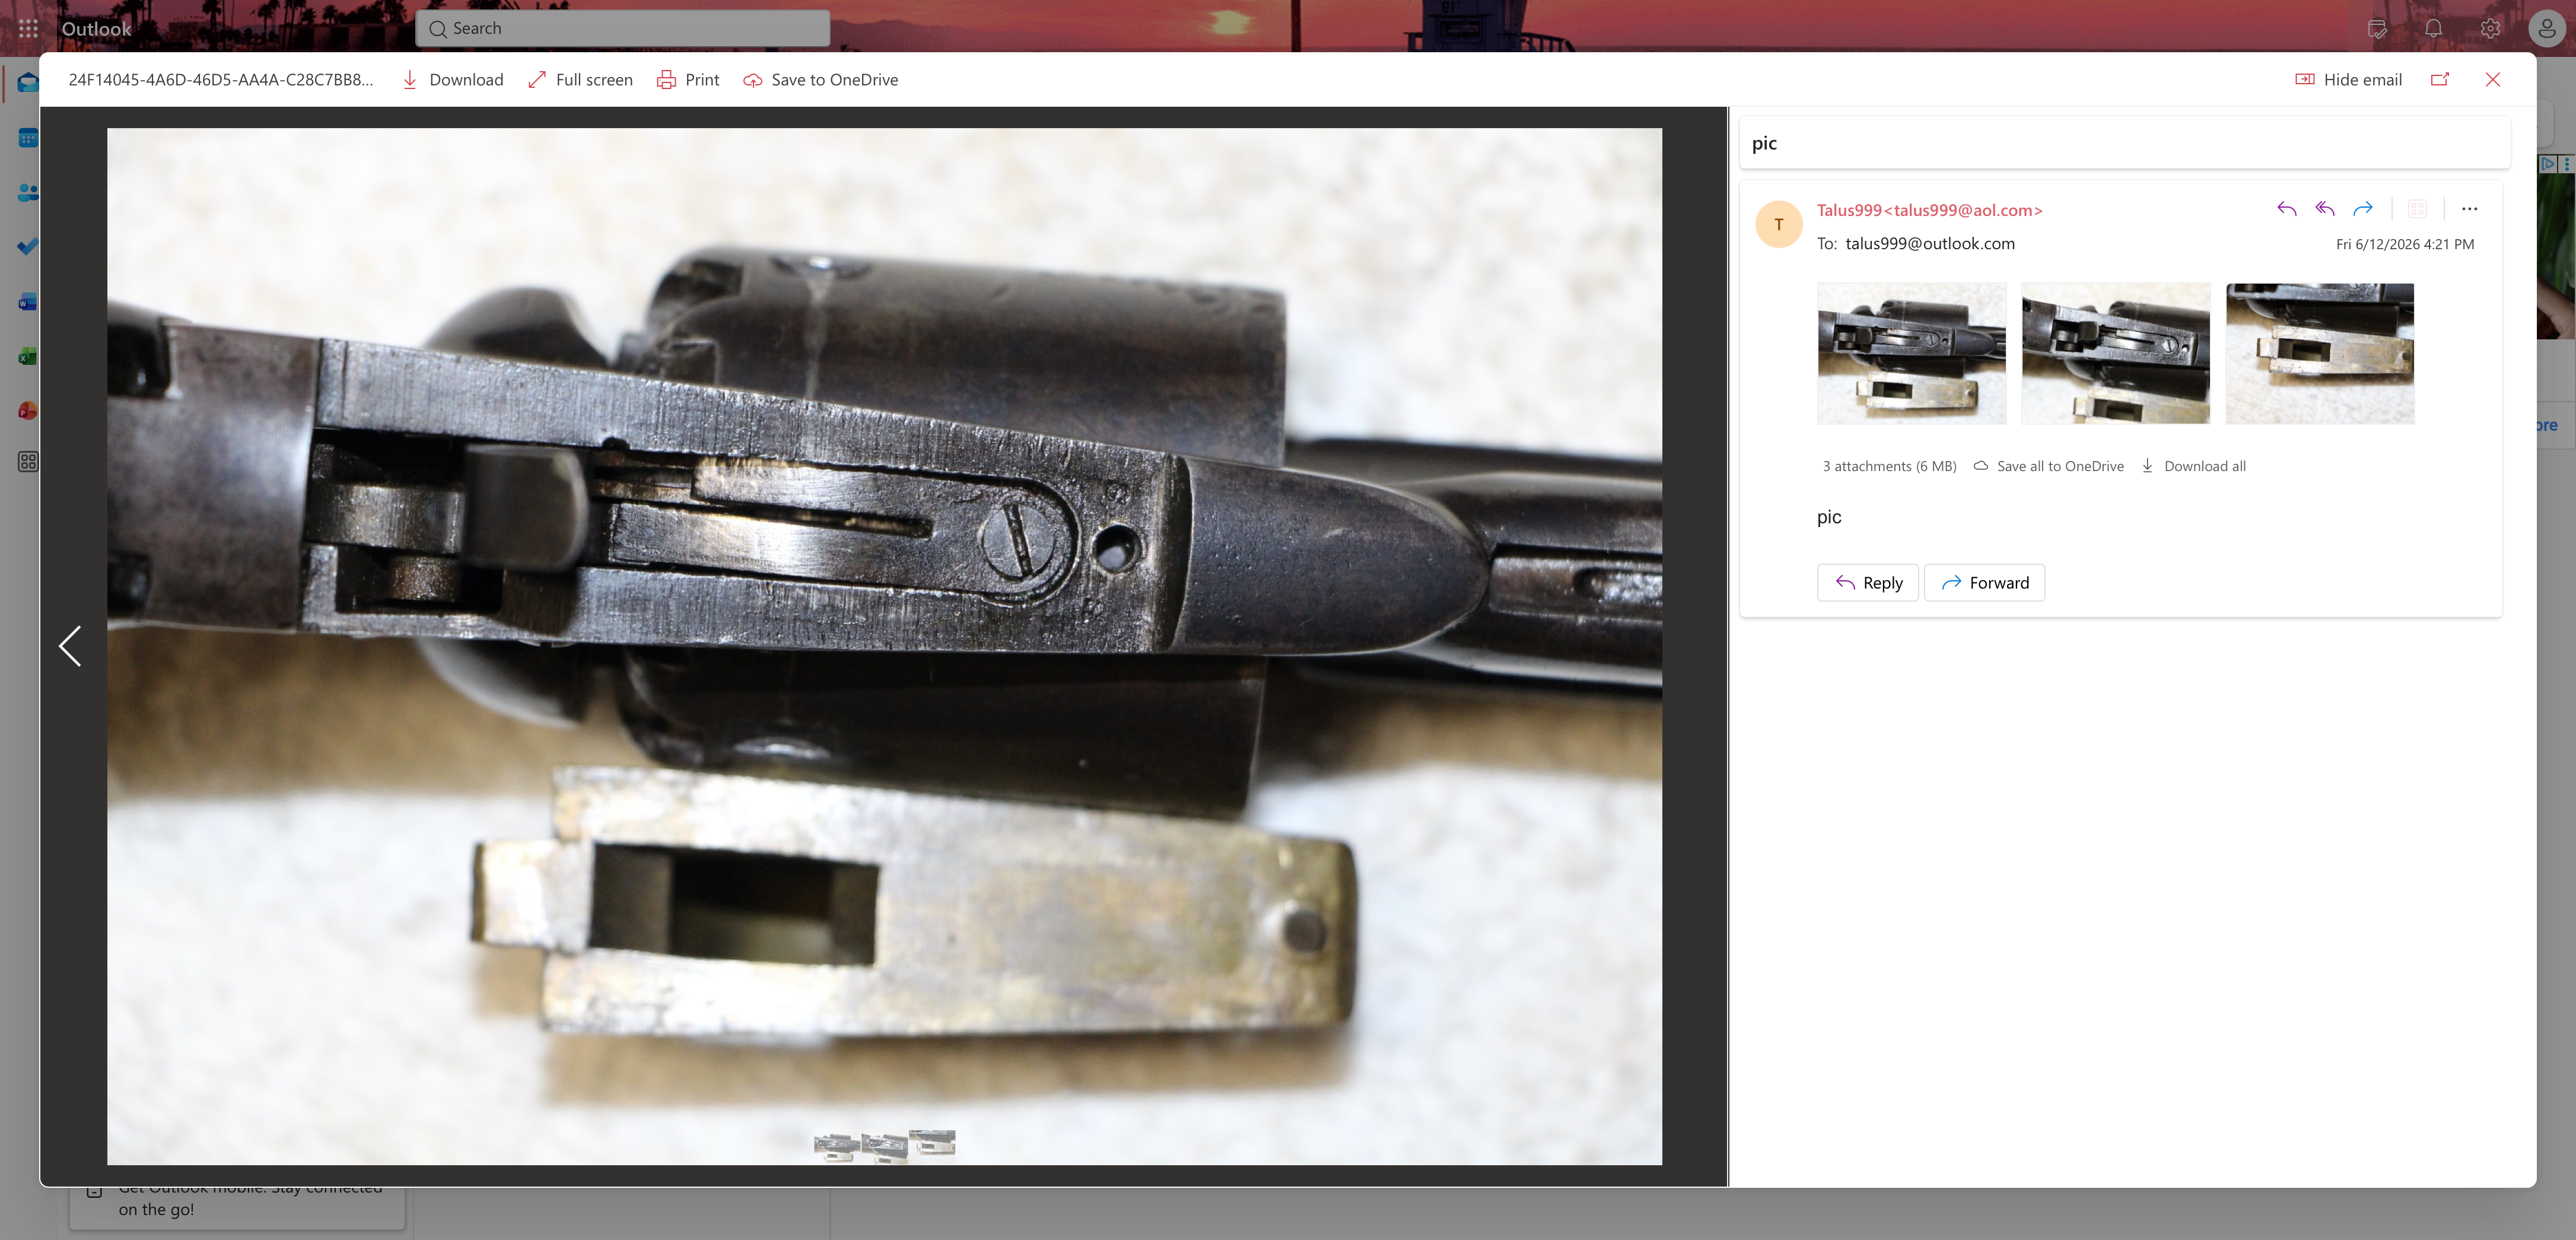
Task: Open the notifications bell
Action: coord(2434,29)
